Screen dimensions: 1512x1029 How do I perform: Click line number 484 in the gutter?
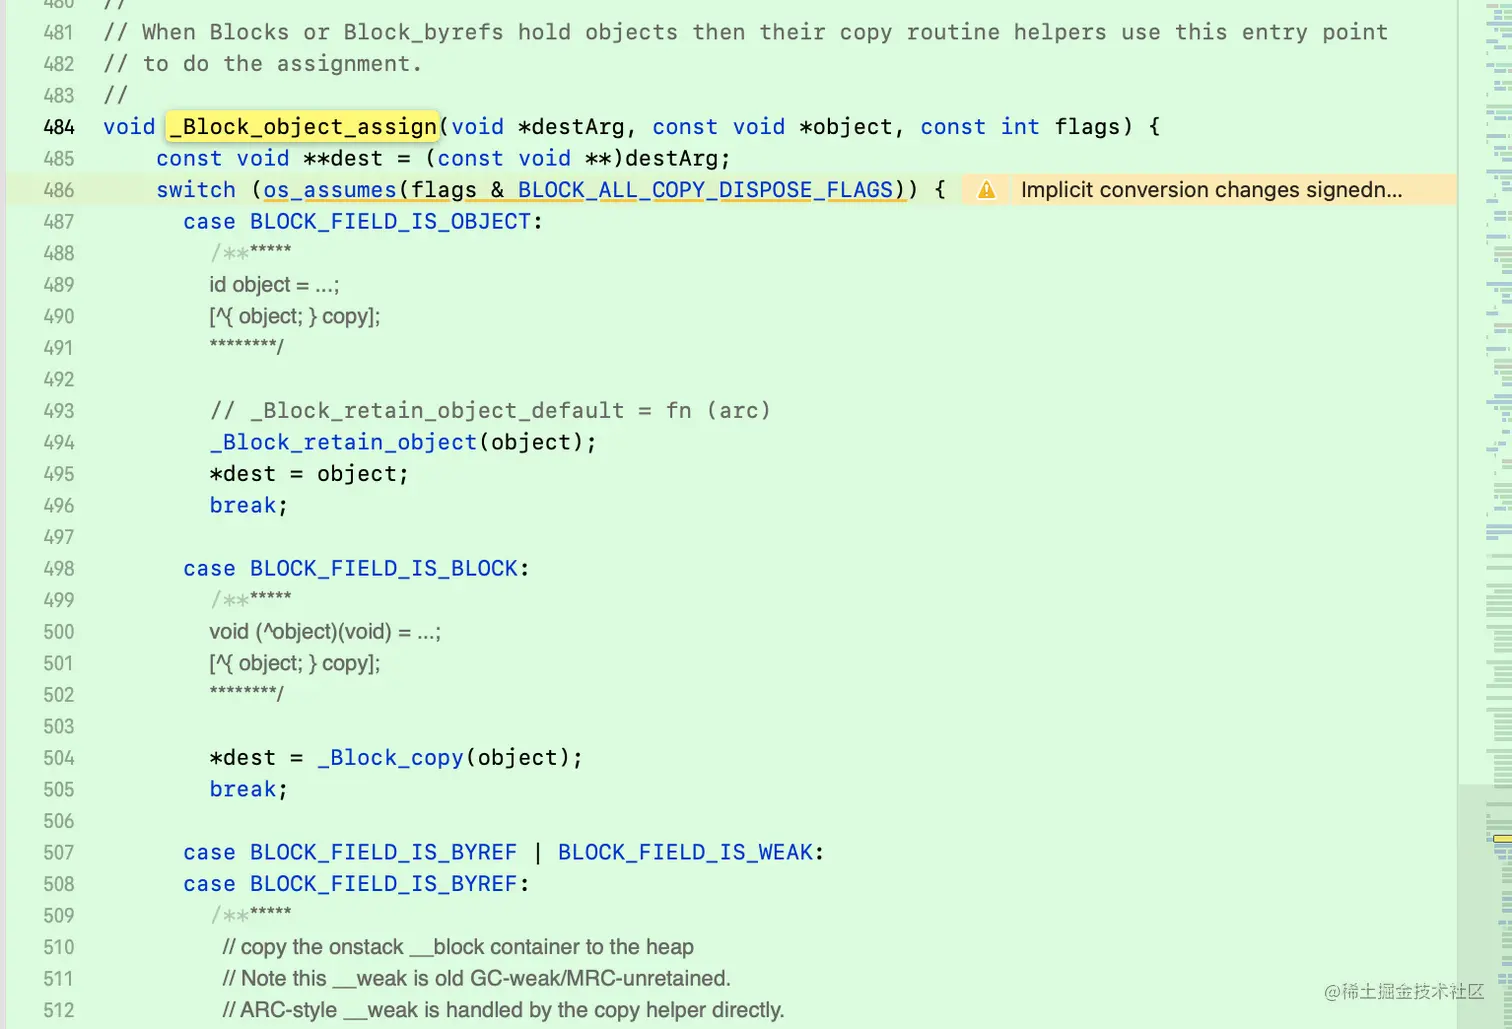(x=59, y=127)
